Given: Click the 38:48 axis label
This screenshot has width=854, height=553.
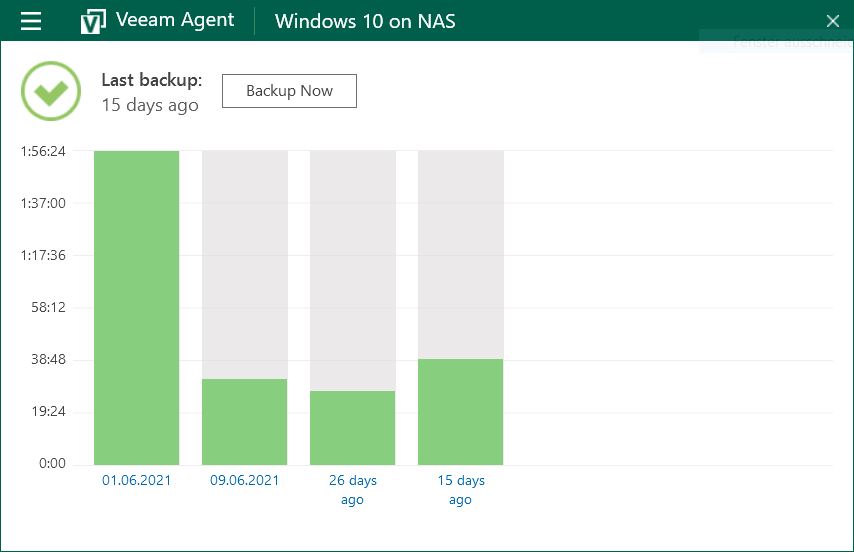Looking at the screenshot, I should (48, 360).
